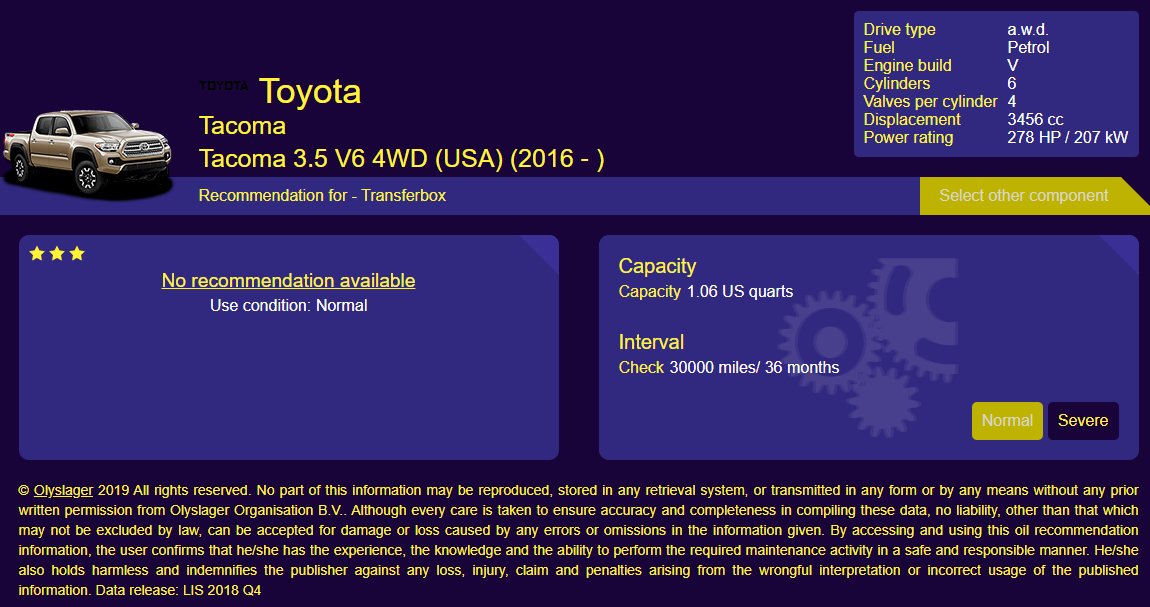Click the 30000 miles/ 36 months value
The height and width of the screenshot is (607, 1150).
pyautogui.click(x=754, y=367)
